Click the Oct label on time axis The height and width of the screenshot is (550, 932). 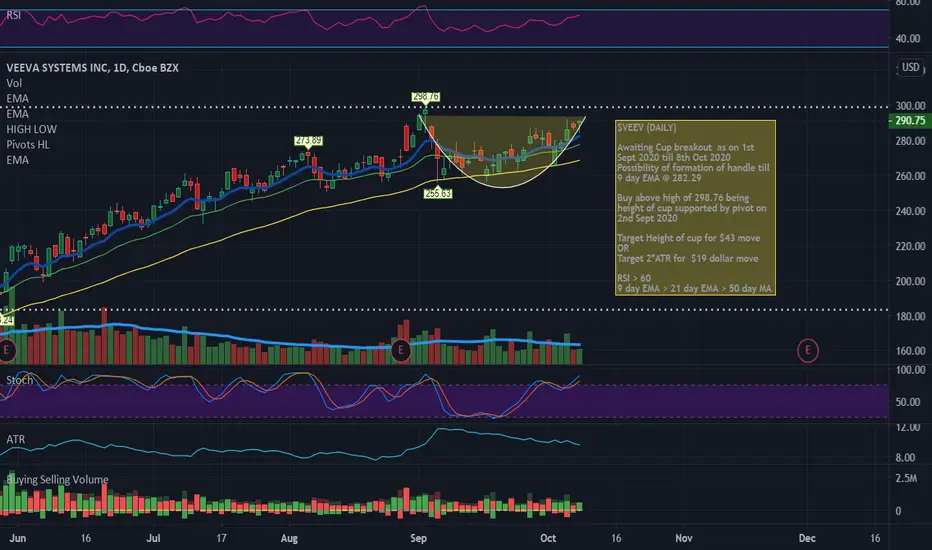click(x=548, y=538)
